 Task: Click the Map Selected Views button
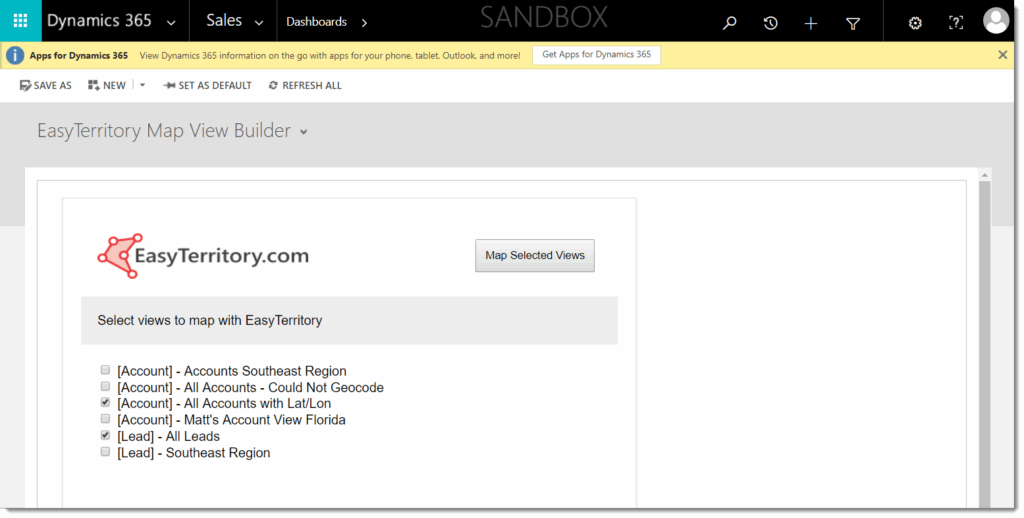tap(535, 256)
